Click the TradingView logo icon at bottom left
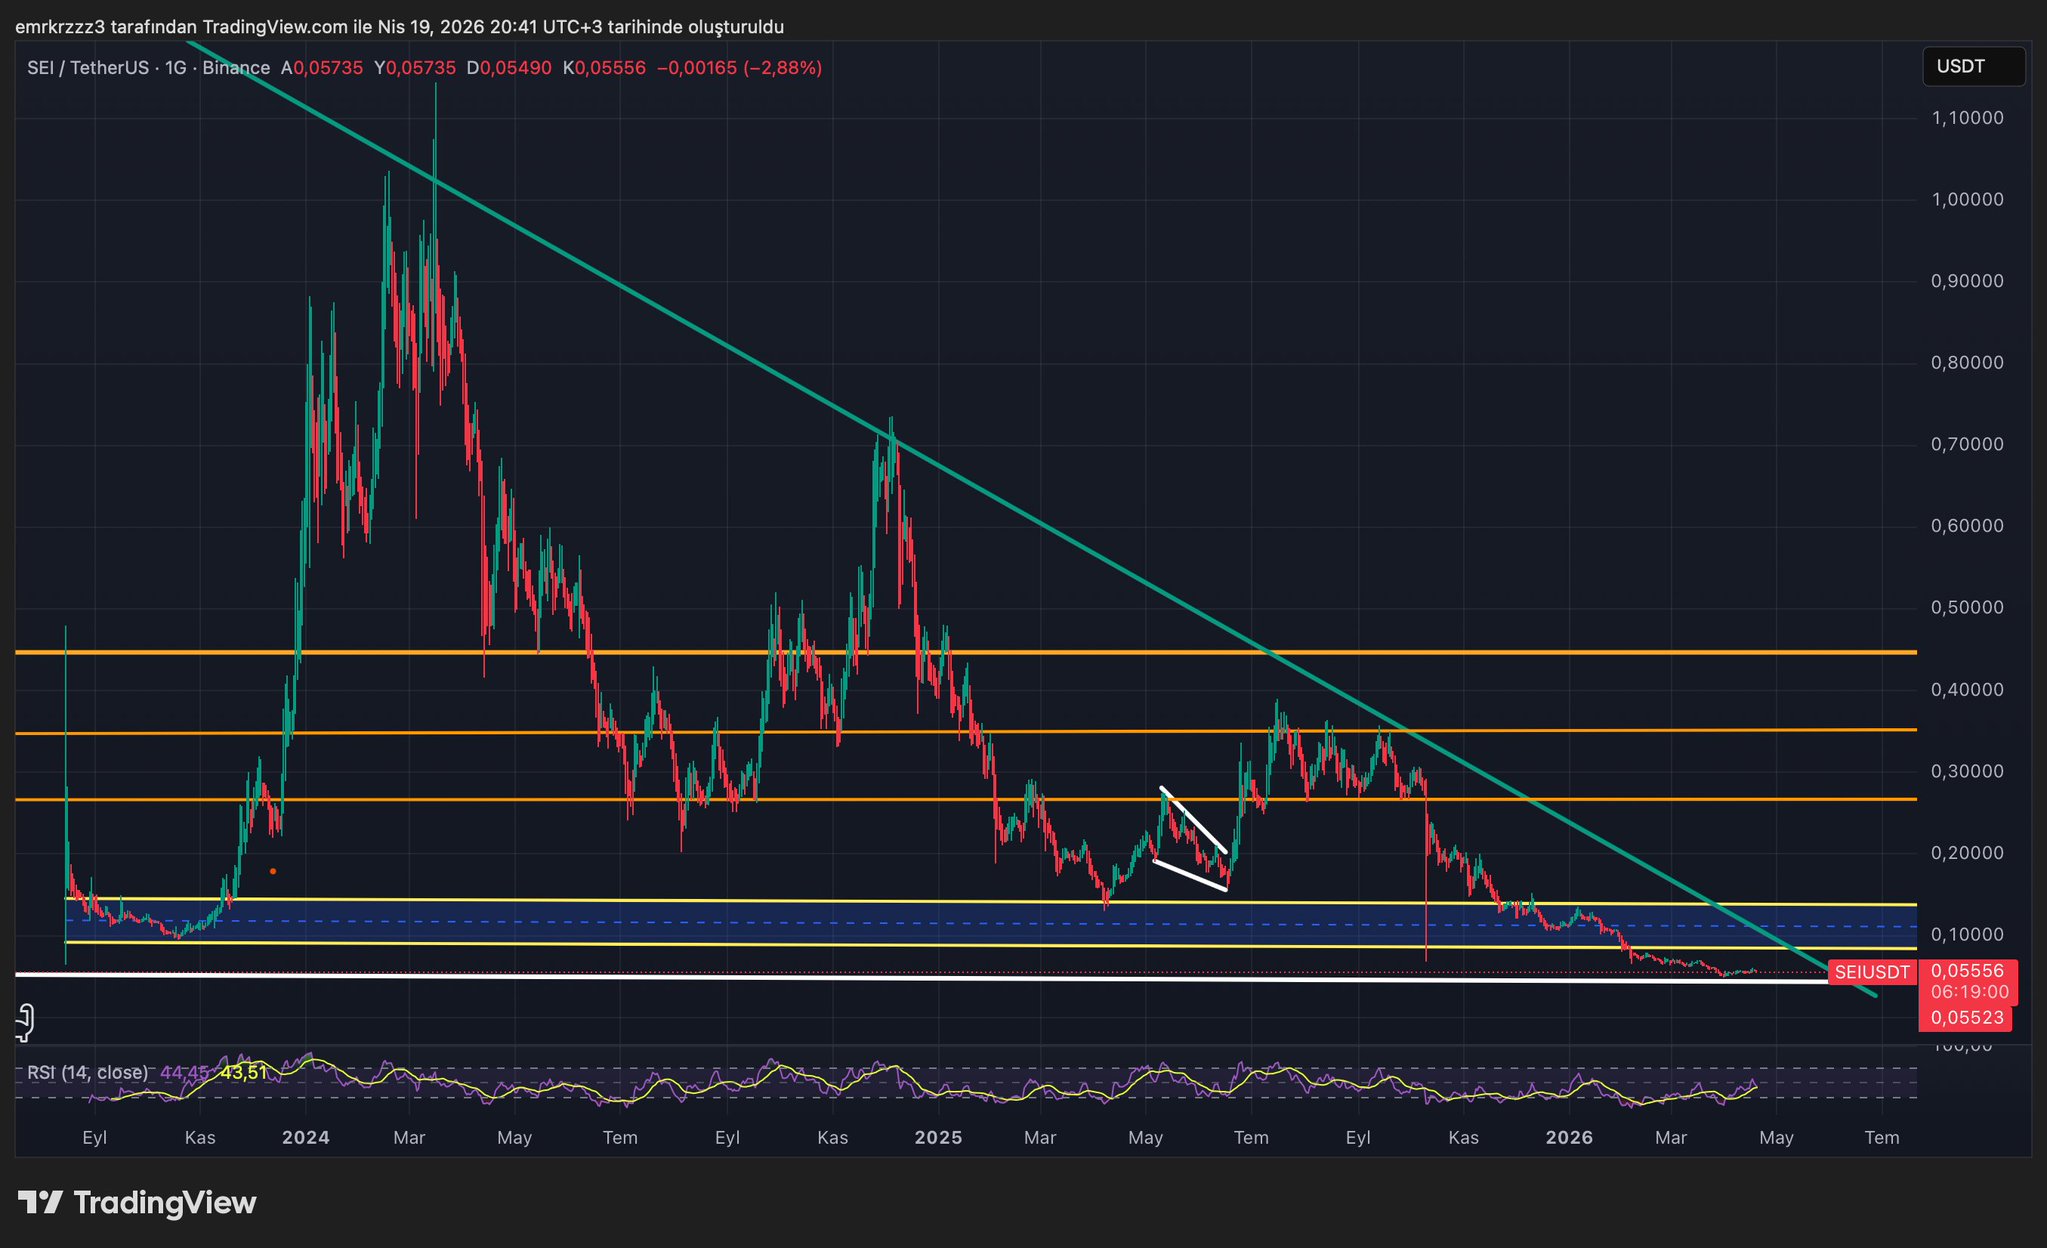The height and width of the screenshot is (1248, 2047). click(x=41, y=1202)
